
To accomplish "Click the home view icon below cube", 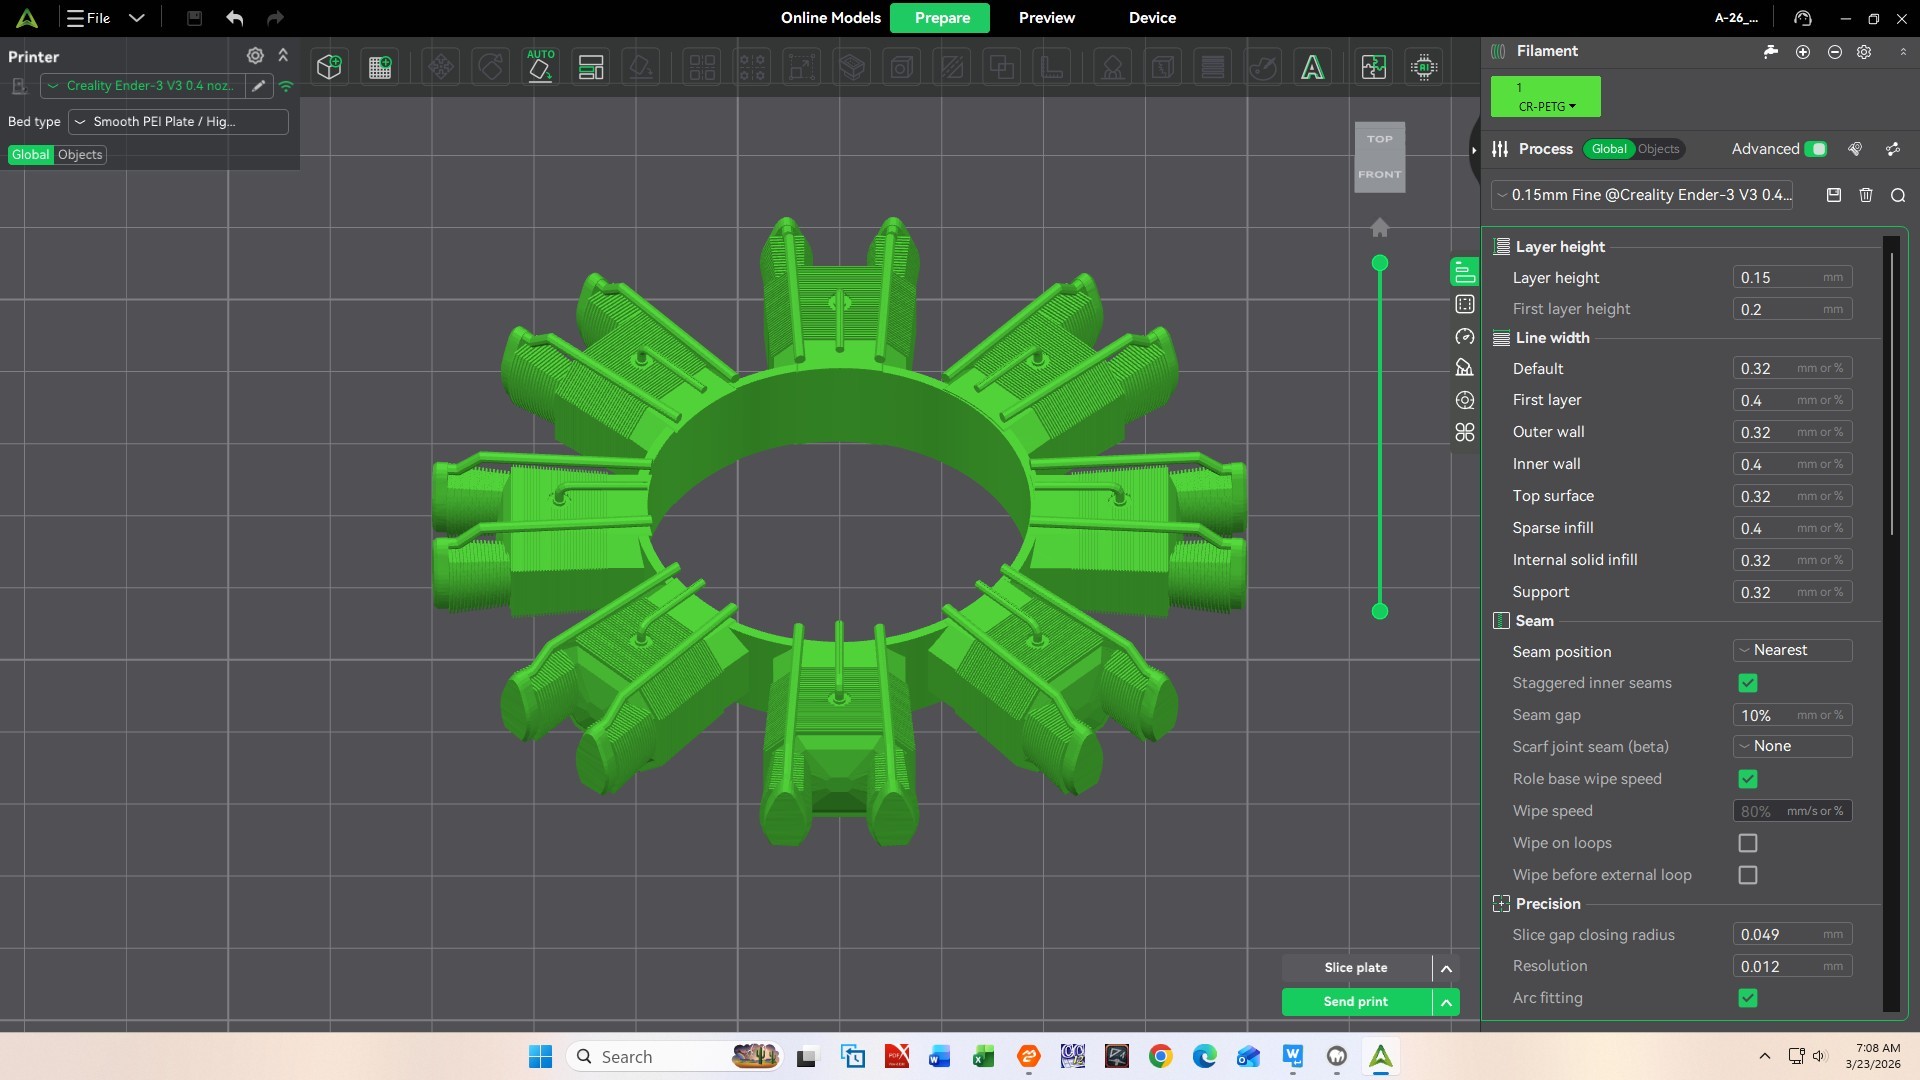I will click(1380, 228).
